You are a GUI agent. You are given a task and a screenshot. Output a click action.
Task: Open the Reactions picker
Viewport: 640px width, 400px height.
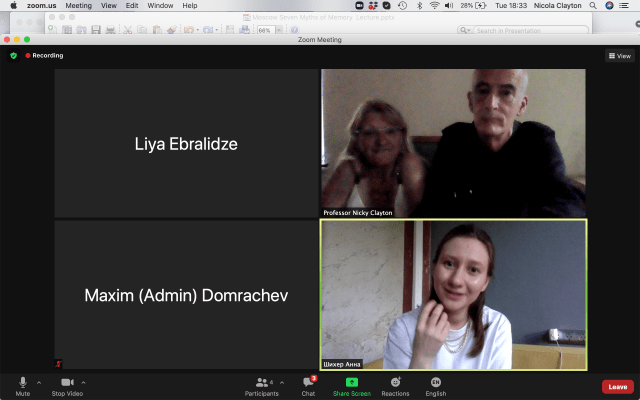click(395, 383)
